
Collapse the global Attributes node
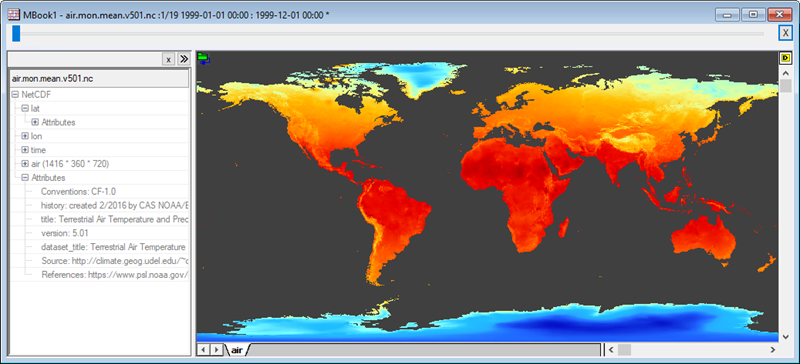[25, 178]
